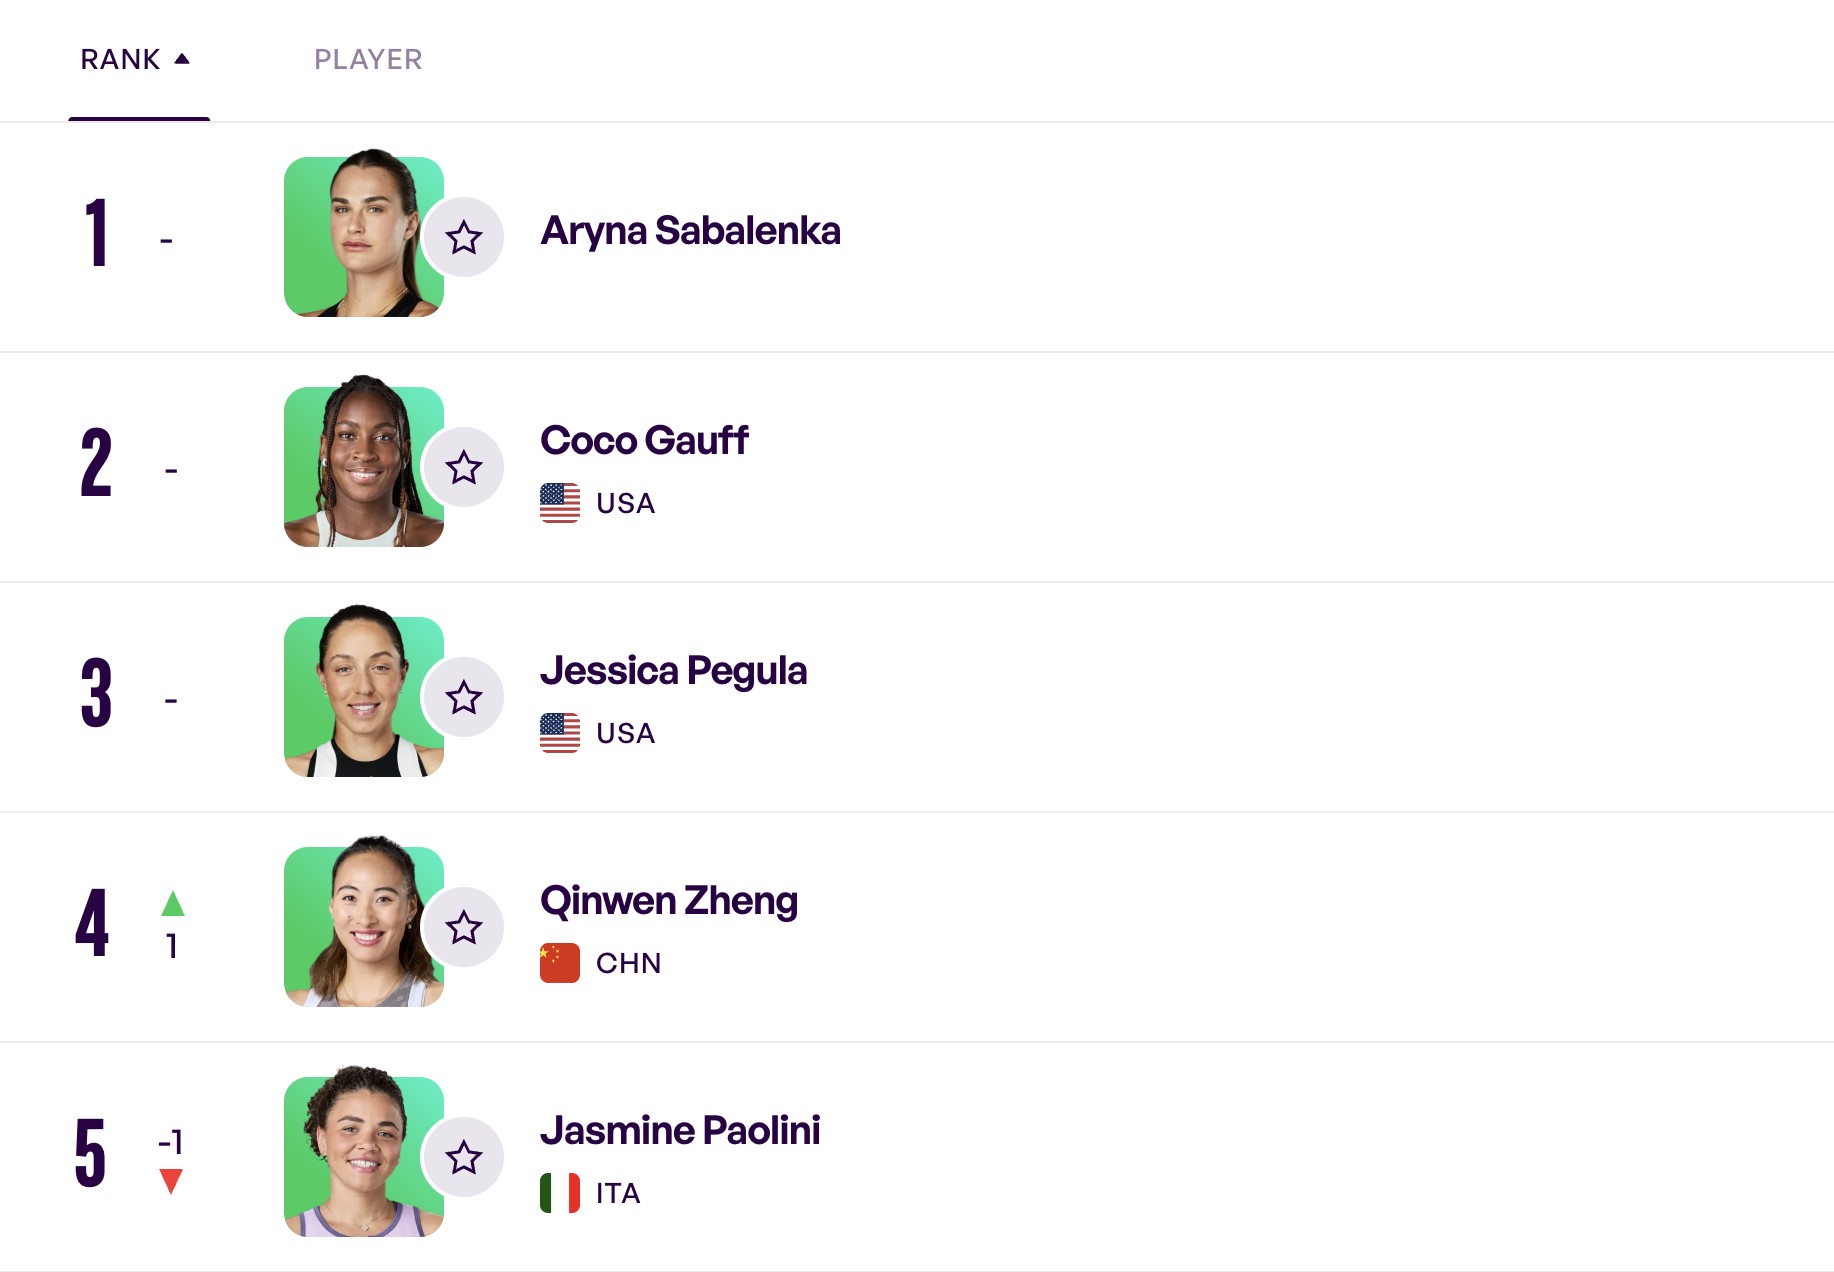Screen dimensions: 1834x1272
Task: Click the green up arrow at rank 4
Action: tap(173, 903)
